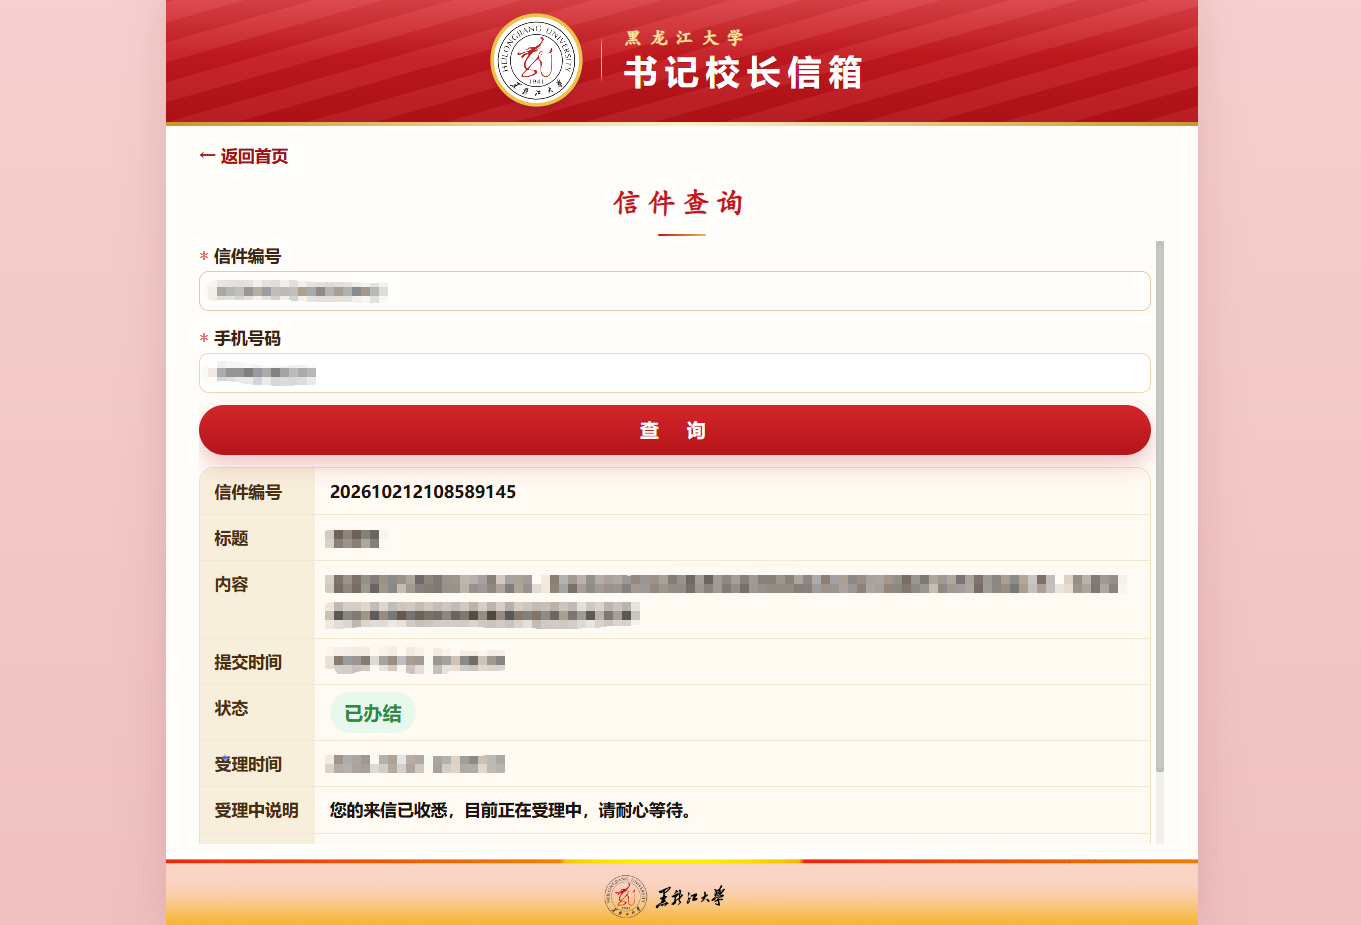
Task: Click the 标题 row label
Action: [x=231, y=538]
